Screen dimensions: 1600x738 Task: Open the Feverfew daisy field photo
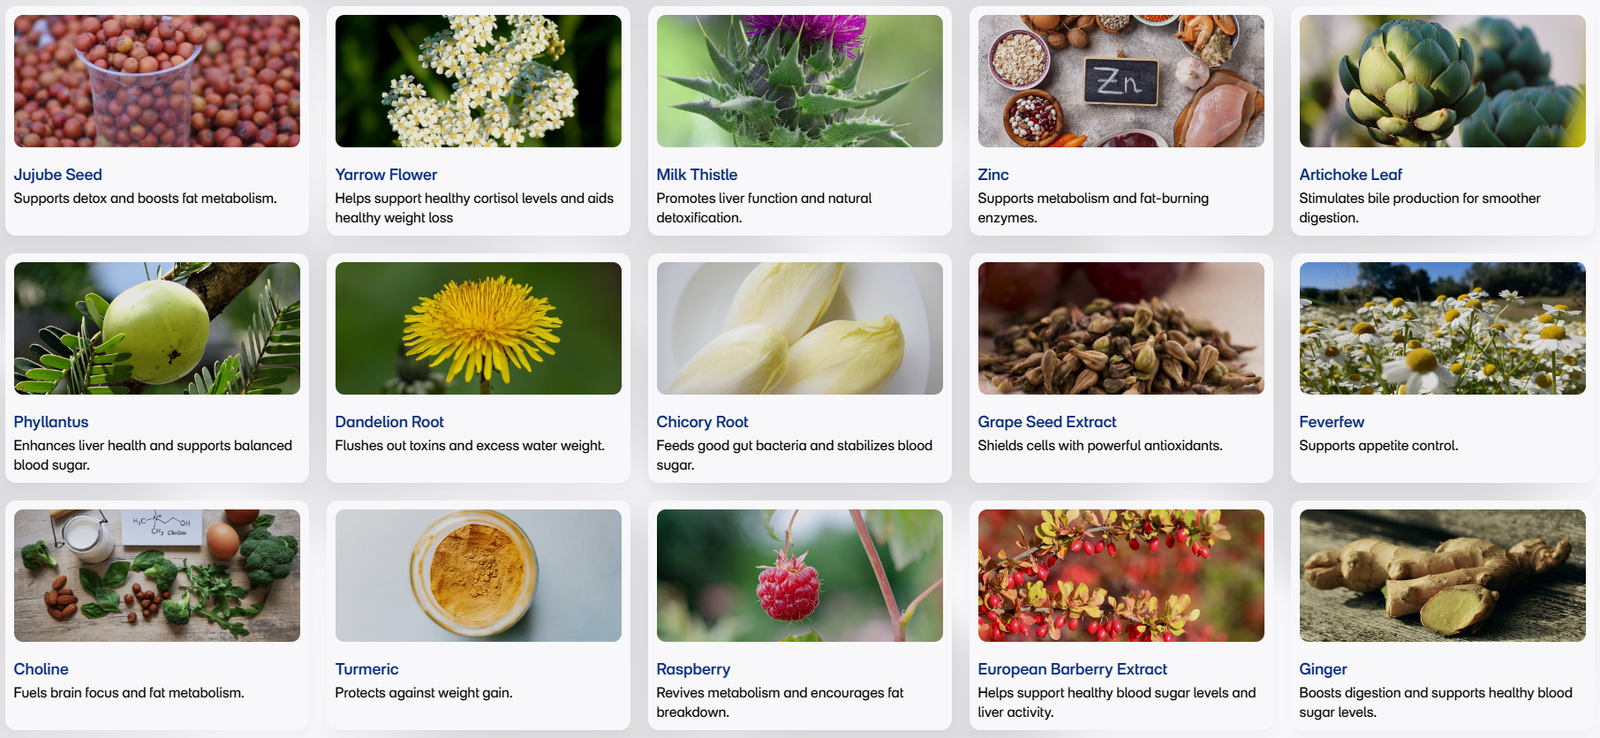[x=1442, y=328]
